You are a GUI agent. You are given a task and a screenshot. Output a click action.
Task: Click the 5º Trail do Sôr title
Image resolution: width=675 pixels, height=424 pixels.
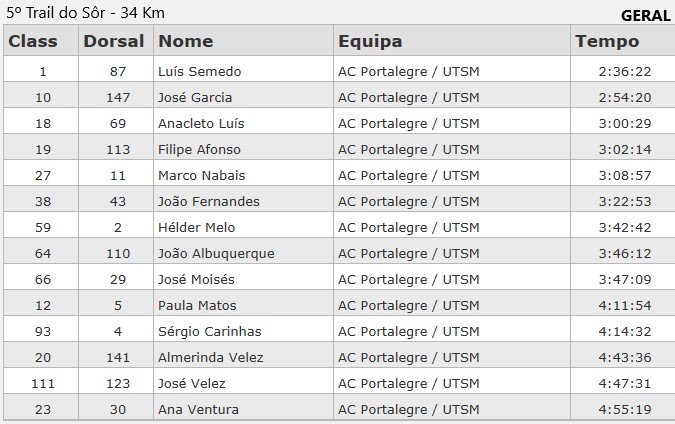(x=86, y=13)
